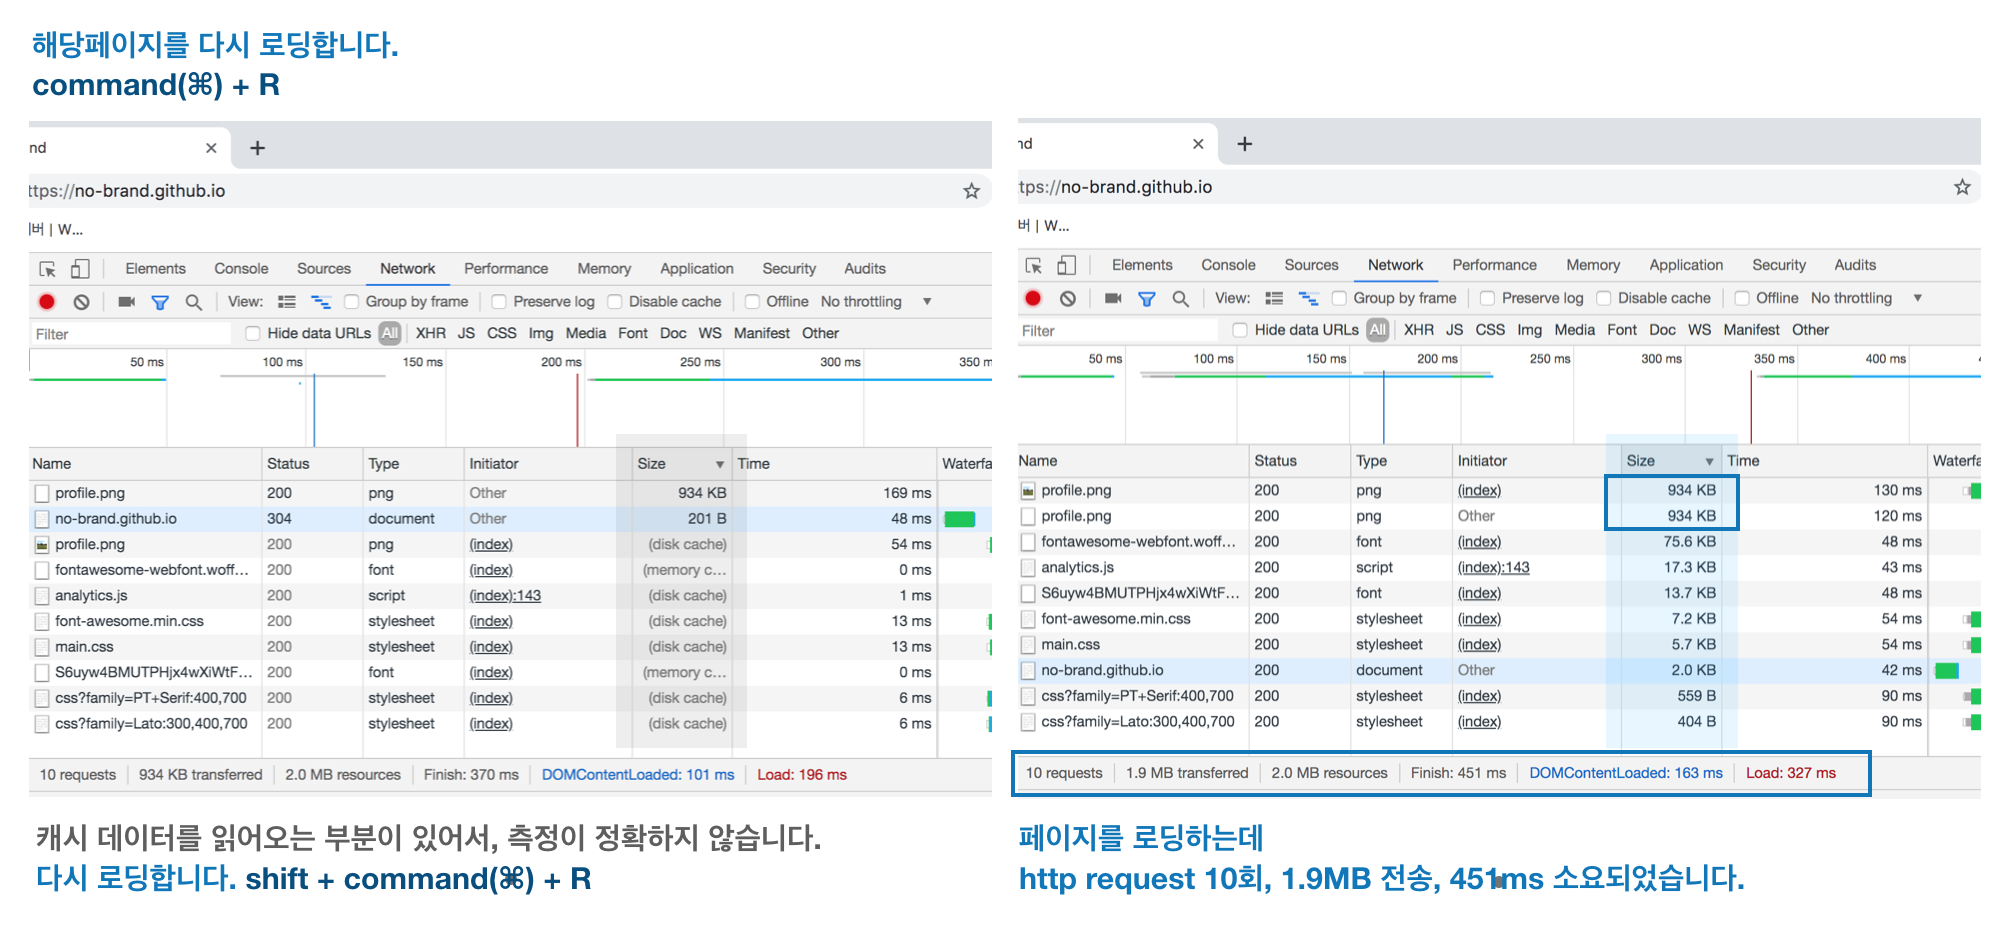The image size is (2014, 942).
Task: Click Size column sort arrow in left DevTools
Action: (719, 464)
